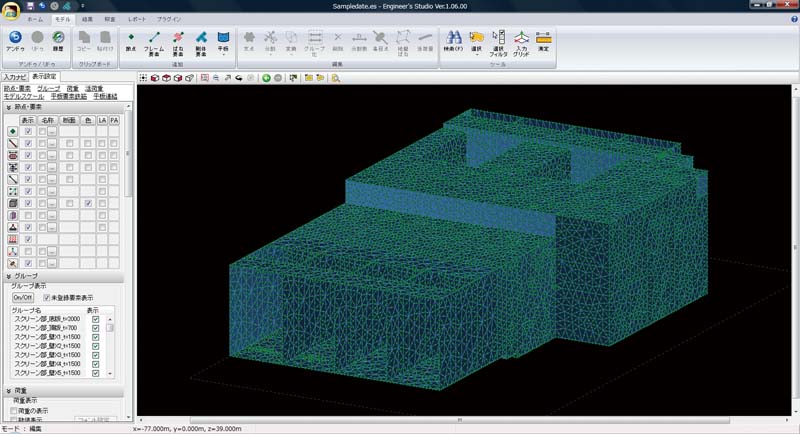800x434 pixels.
Task: Select the 節点 node tool
Action: [x=131, y=38]
